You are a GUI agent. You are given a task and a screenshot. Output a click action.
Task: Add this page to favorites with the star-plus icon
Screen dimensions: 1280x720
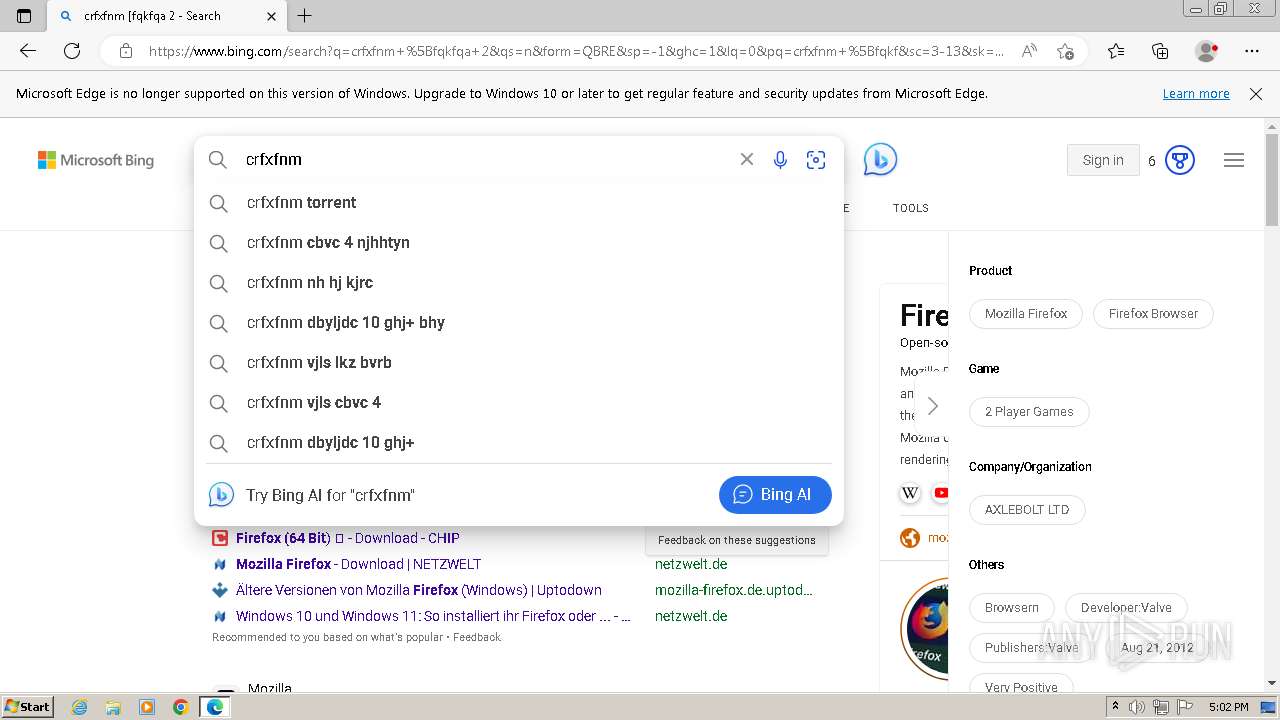pyautogui.click(x=1066, y=51)
